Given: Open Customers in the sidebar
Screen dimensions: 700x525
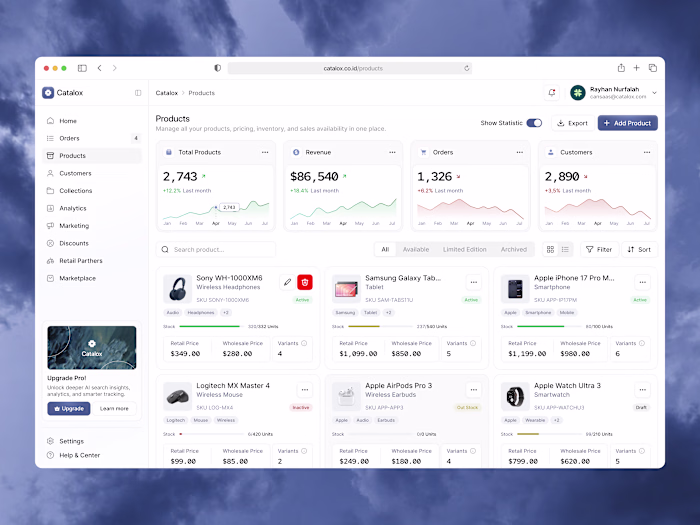Looking at the screenshot, I should pyautogui.click(x=92, y=173).
